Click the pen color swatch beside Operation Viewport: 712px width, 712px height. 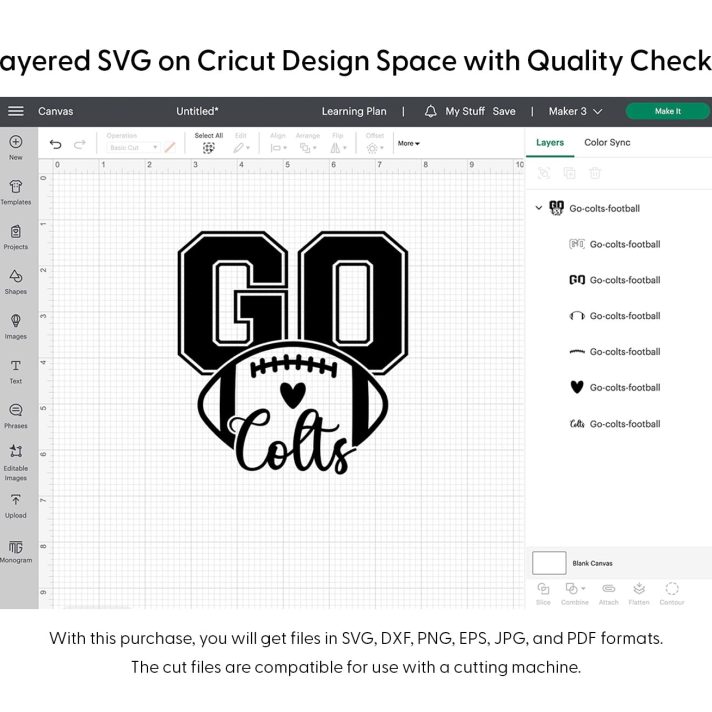tap(170, 148)
